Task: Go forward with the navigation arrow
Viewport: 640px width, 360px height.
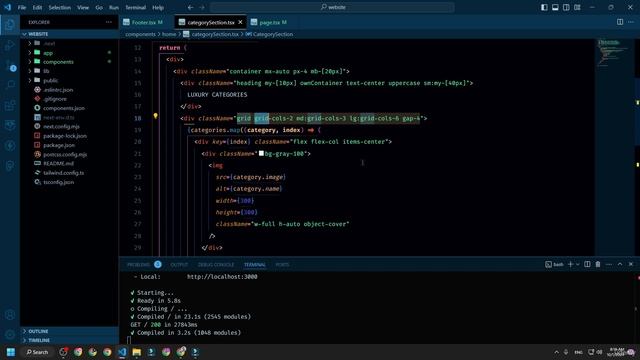Action: [x=202, y=7]
